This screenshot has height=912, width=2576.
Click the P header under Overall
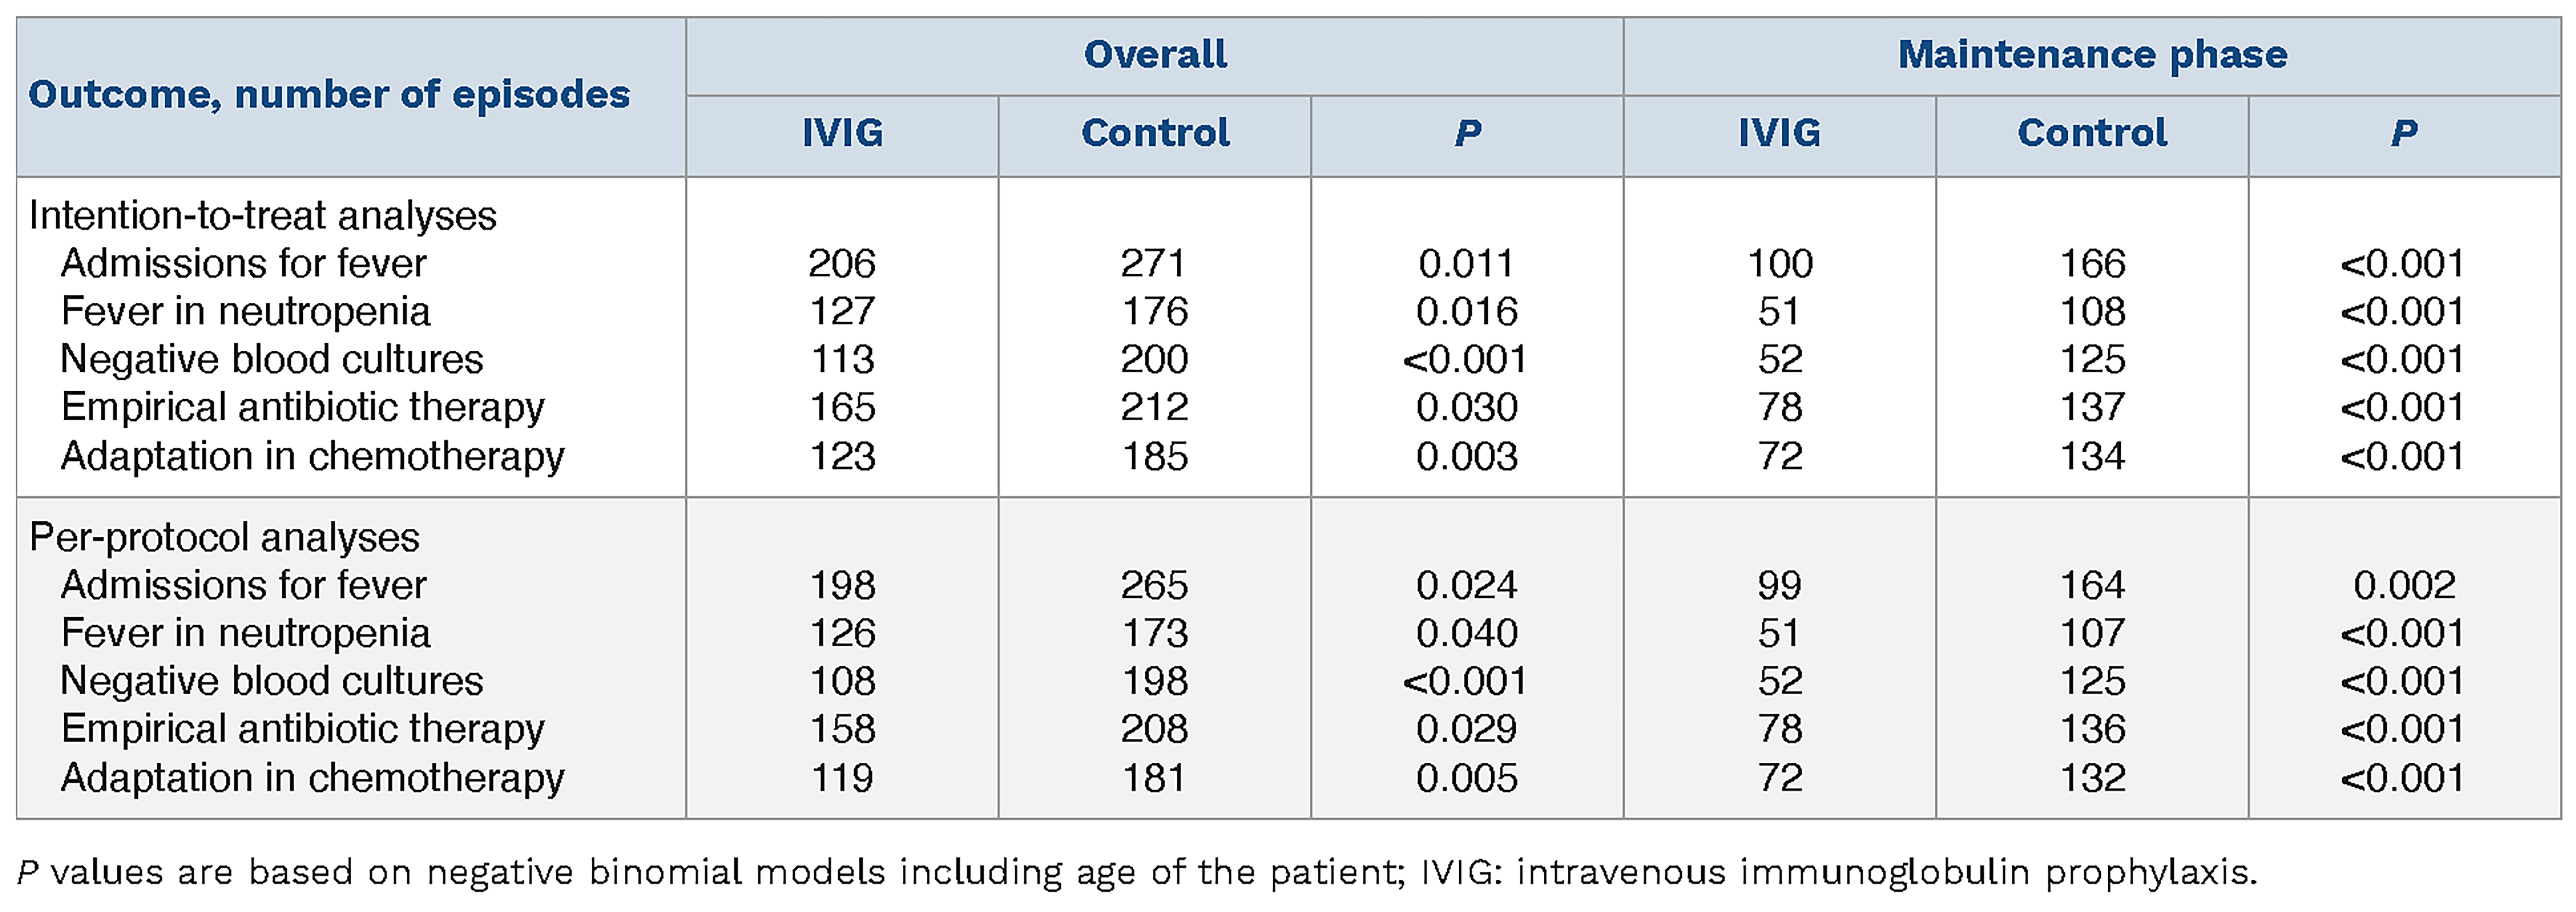coord(1467,133)
